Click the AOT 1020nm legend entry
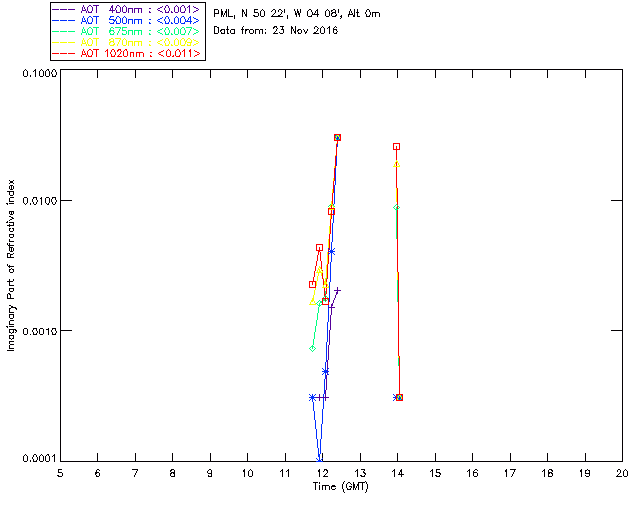 pyautogui.click(x=127, y=53)
